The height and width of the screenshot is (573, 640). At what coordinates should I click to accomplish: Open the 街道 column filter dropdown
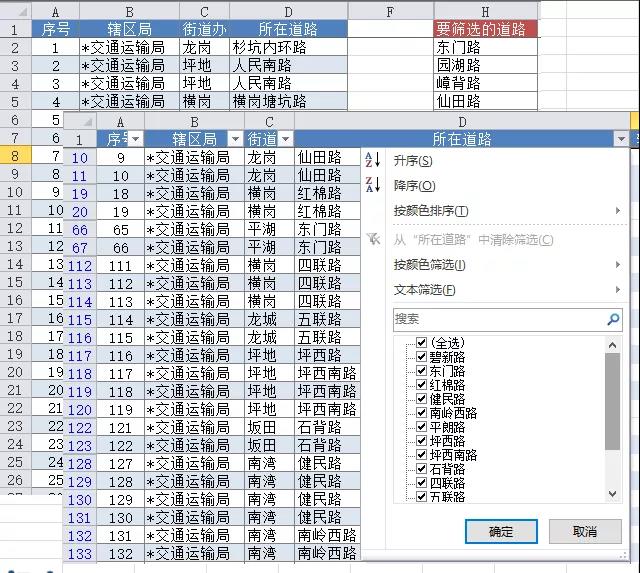click(x=286, y=139)
